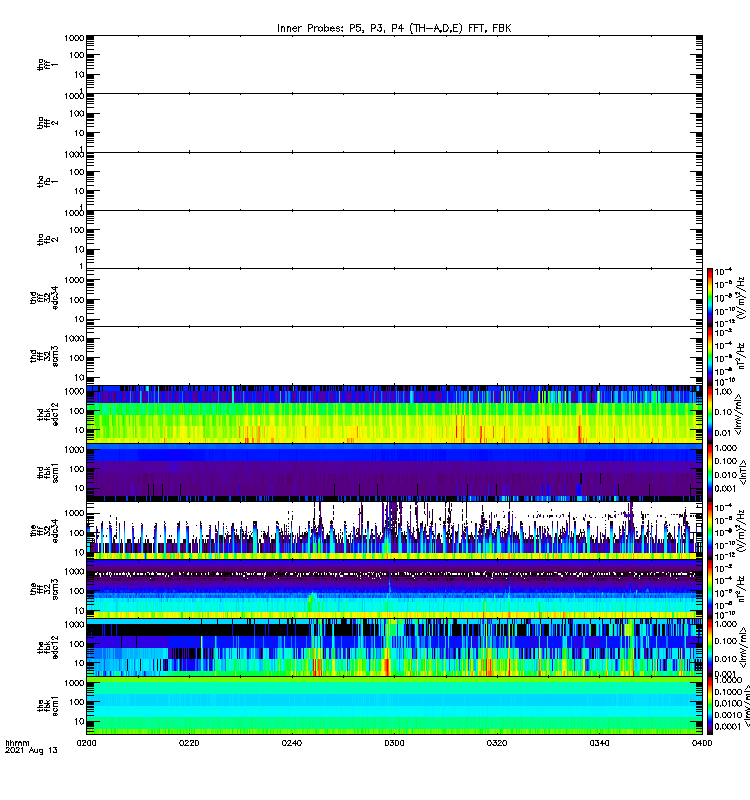750x800 pixels.
Task: Click the "tha fff 1" panel label
Action: [48, 64]
